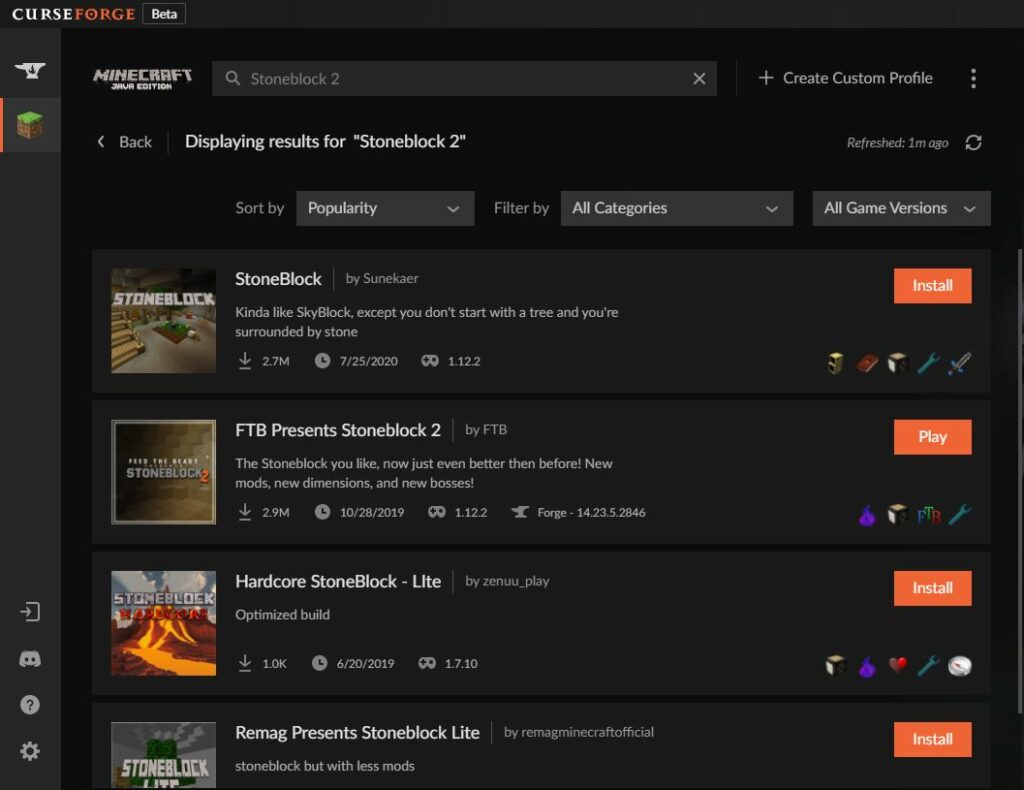Select the Minecraft grass block in the sidebar
This screenshot has width=1024, height=790.
pos(30,125)
